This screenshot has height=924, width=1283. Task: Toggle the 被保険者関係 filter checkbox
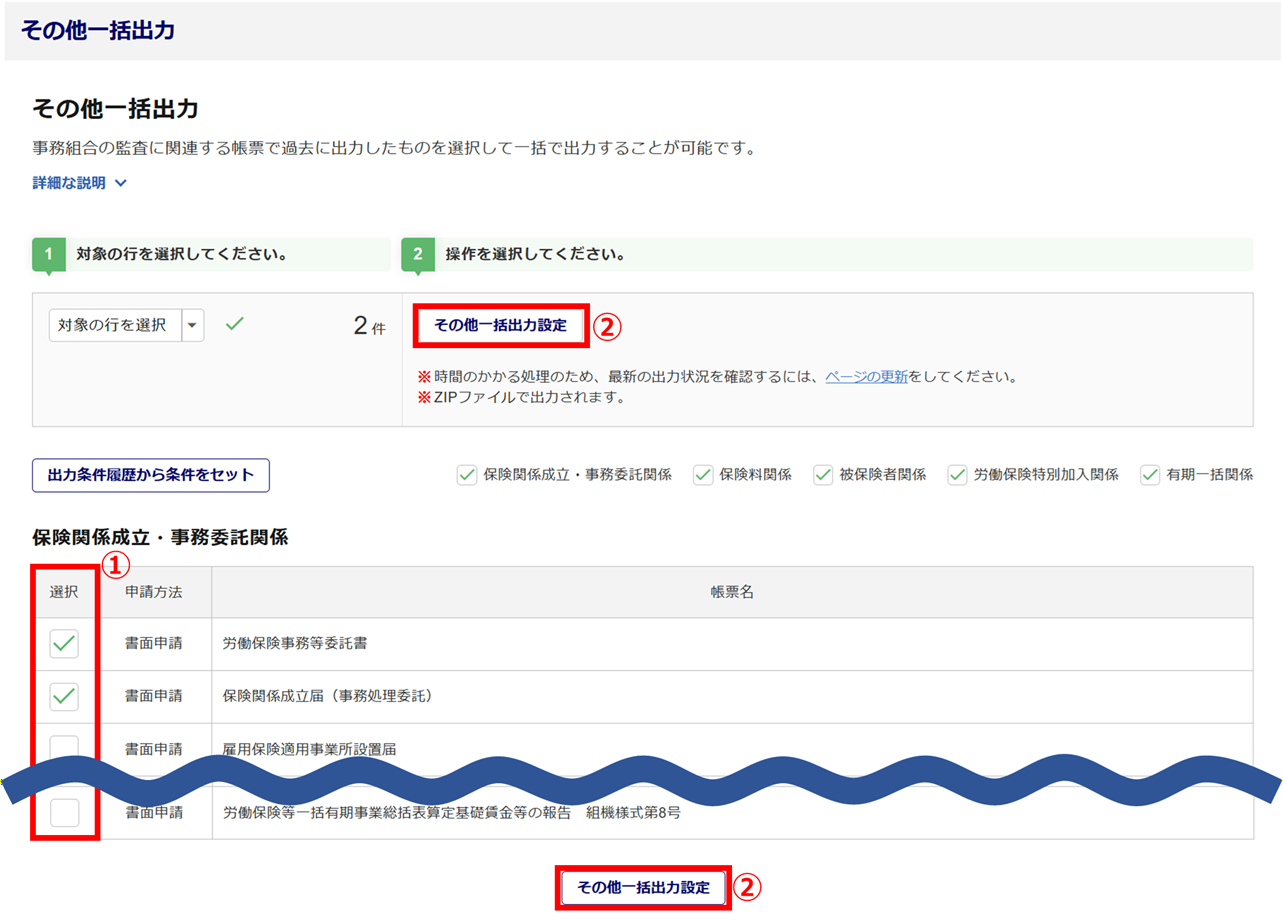click(823, 475)
